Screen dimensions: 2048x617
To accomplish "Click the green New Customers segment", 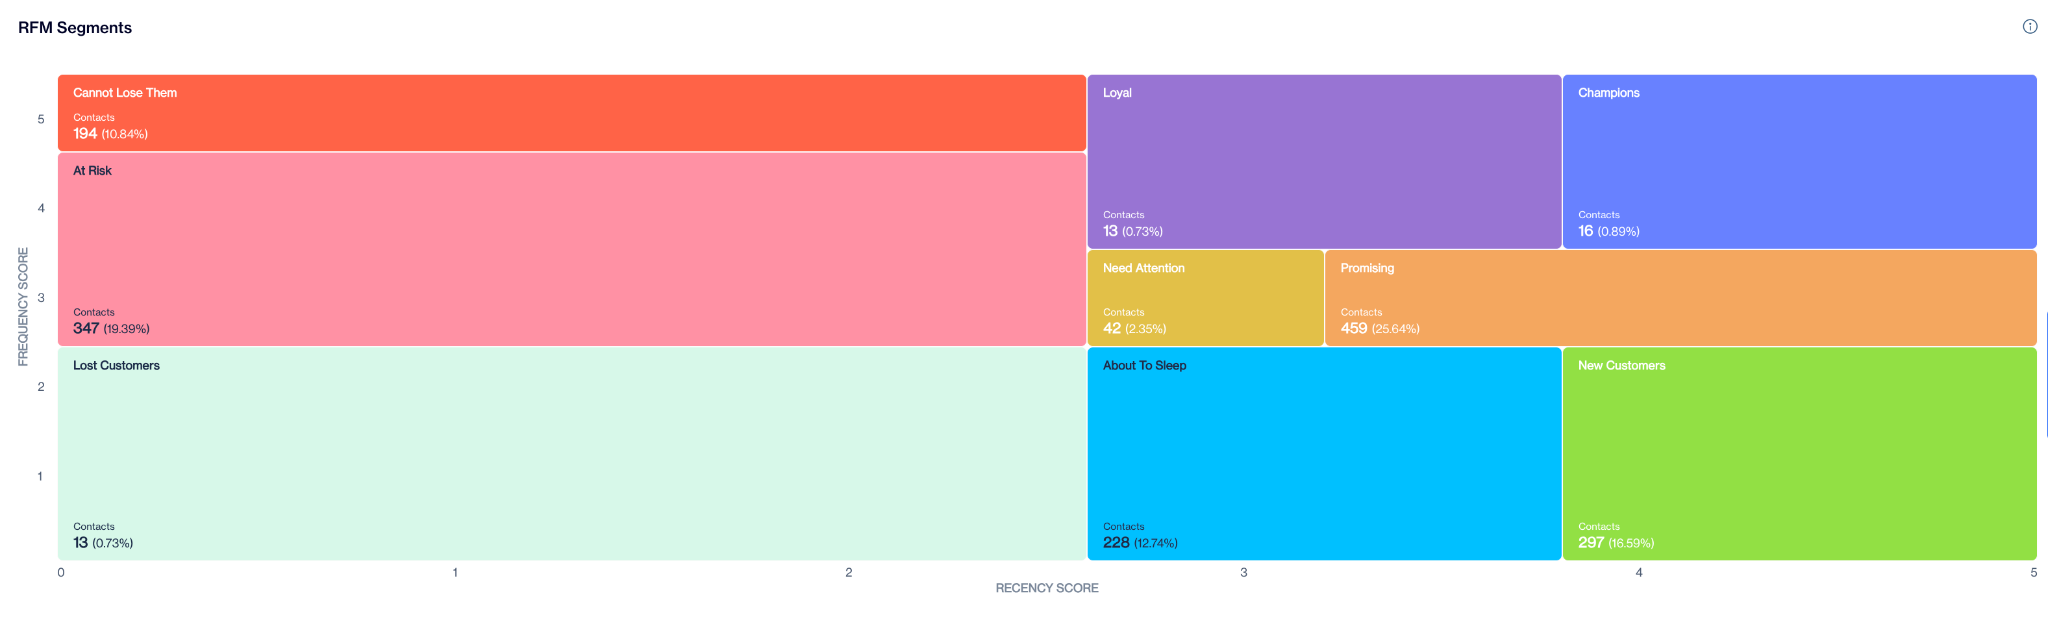I will point(1799,453).
